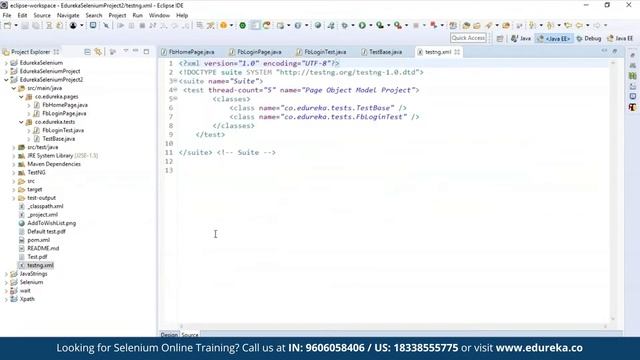Click the top icon in right trim bar
This screenshot has width=640, height=360.
tap(633, 55)
